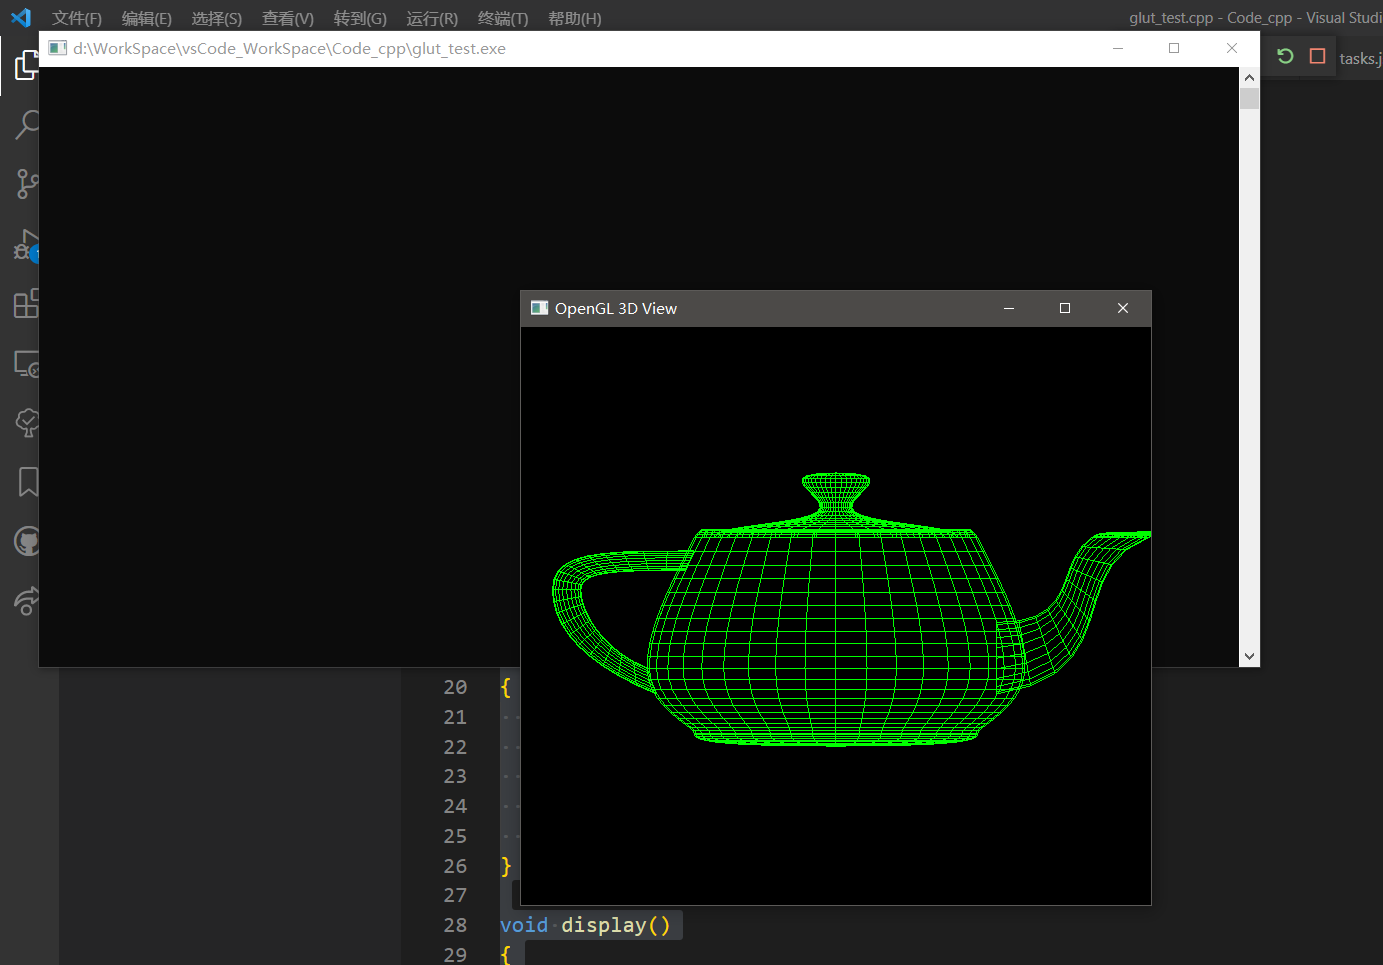Maximize the OpenGL 3D View window
1383x965 pixels.
(1064, 308)
